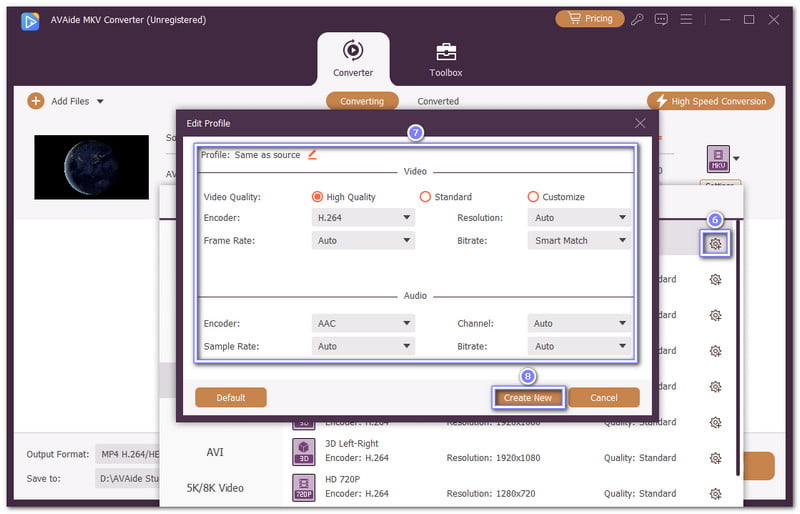The image size is (800, 514).
Task: Click the pencil icon to rename profile
Action: (x=312, y=154)
